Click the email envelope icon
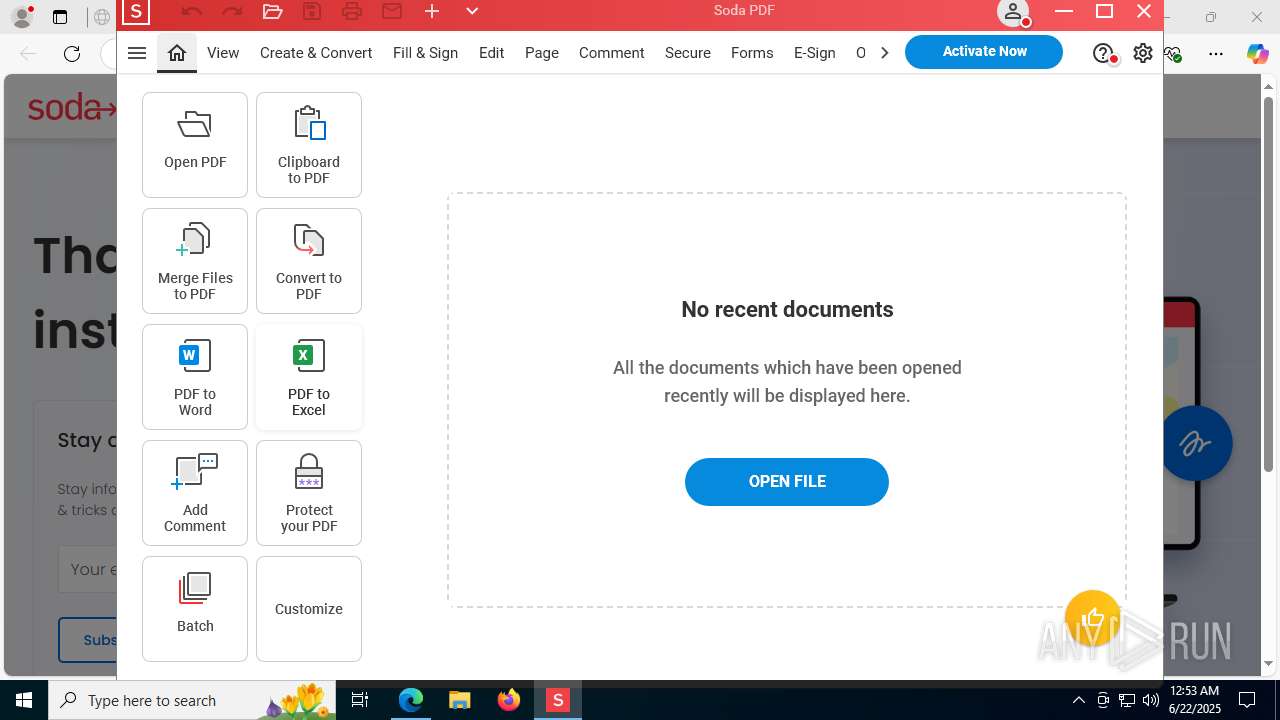The image size is (1280, 720). (392, 12)
